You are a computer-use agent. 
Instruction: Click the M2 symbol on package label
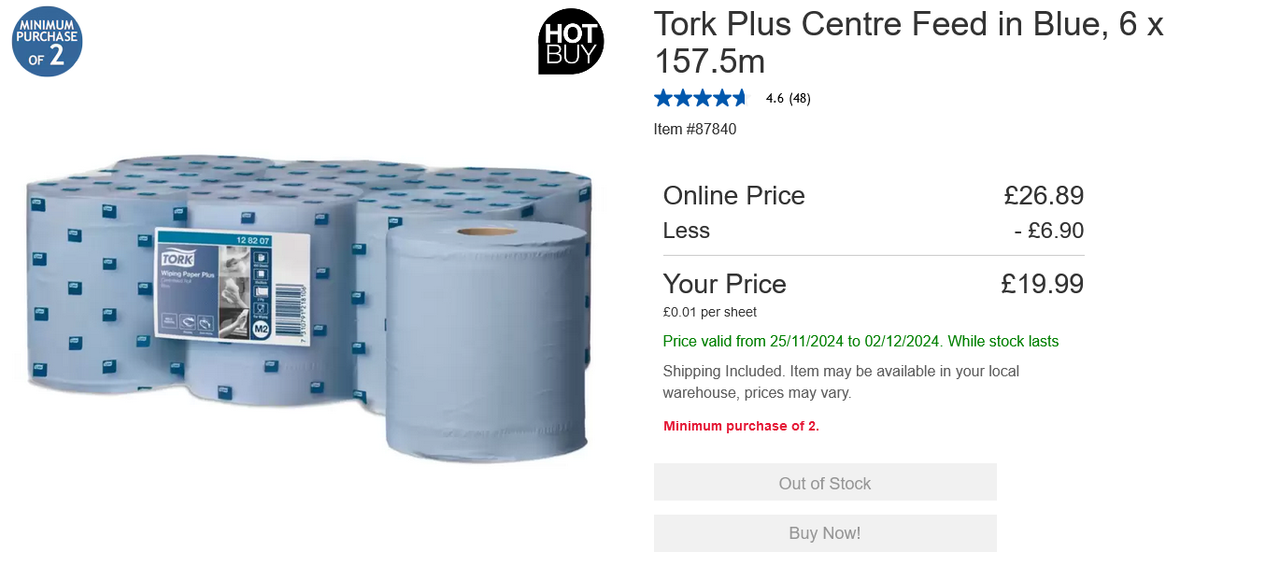tap(262, 328)
